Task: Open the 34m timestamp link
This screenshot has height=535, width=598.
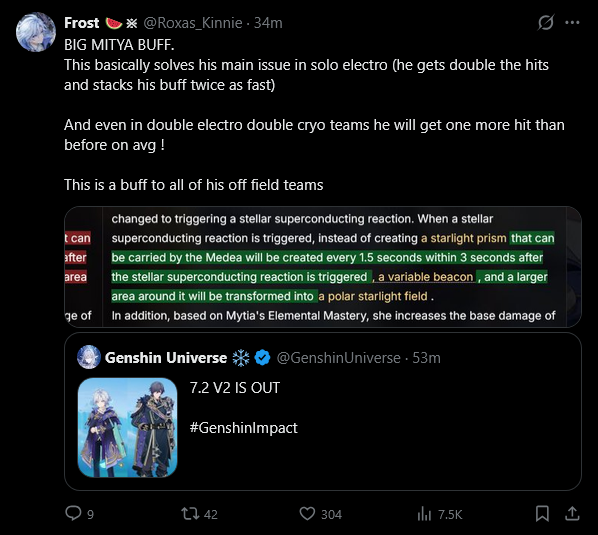Action: (268, 23)
